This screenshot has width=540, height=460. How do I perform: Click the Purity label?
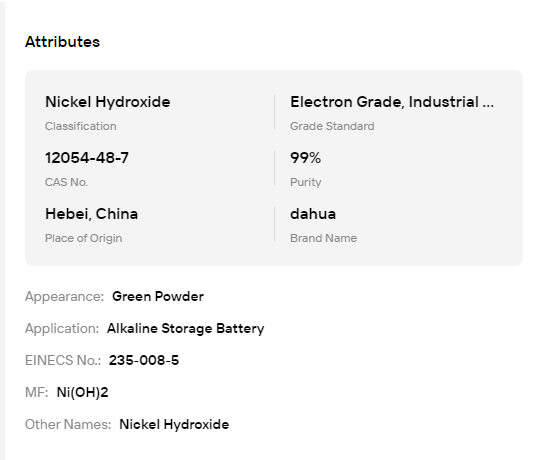tap(305, 182)
